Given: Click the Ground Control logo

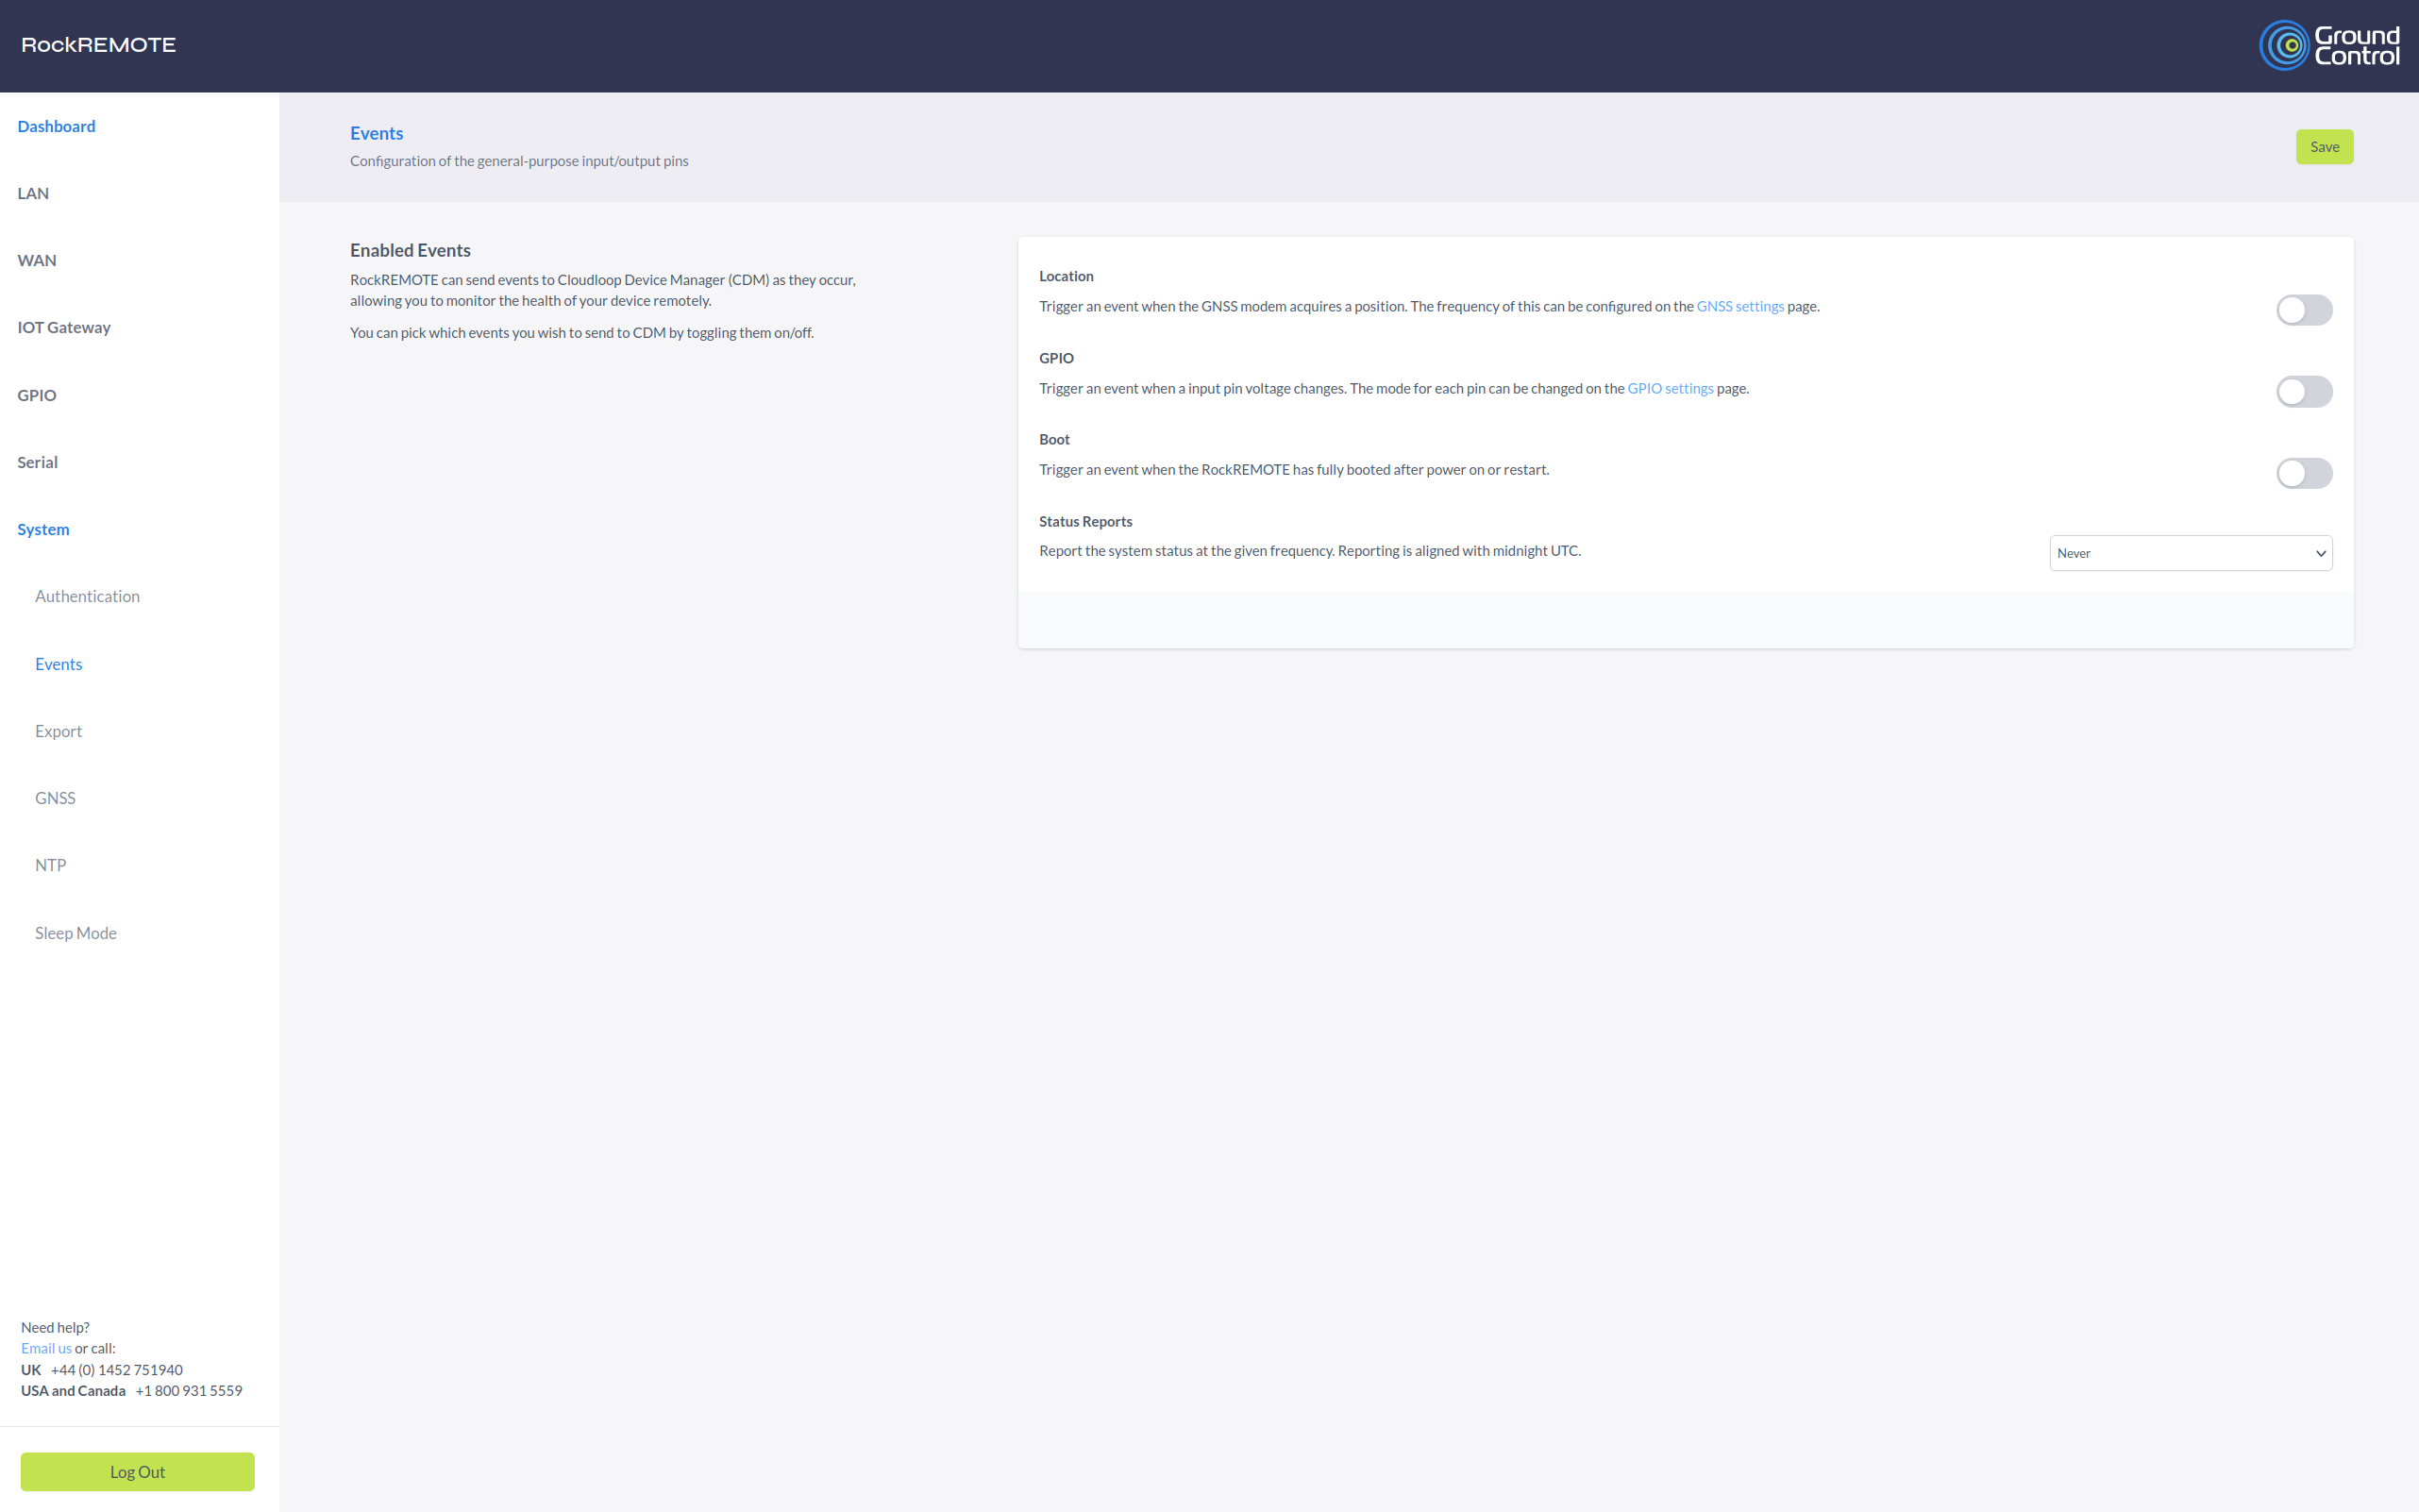Looking at the screenshot, I should [x=2329, y=45].
